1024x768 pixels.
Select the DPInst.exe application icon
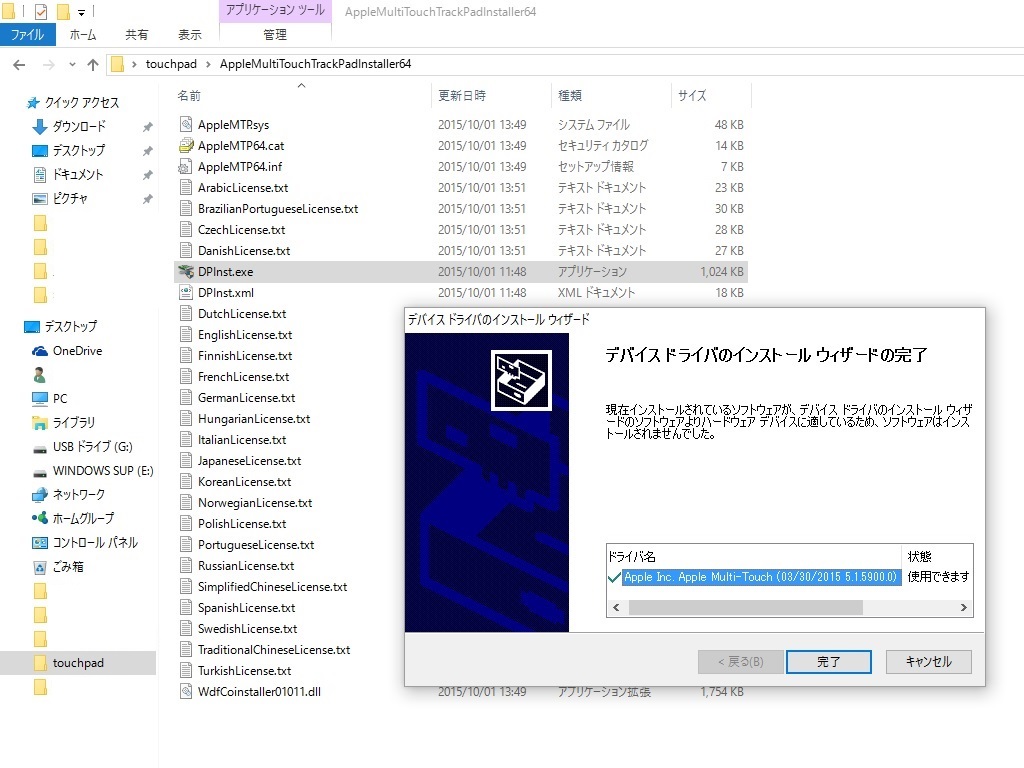186,272
